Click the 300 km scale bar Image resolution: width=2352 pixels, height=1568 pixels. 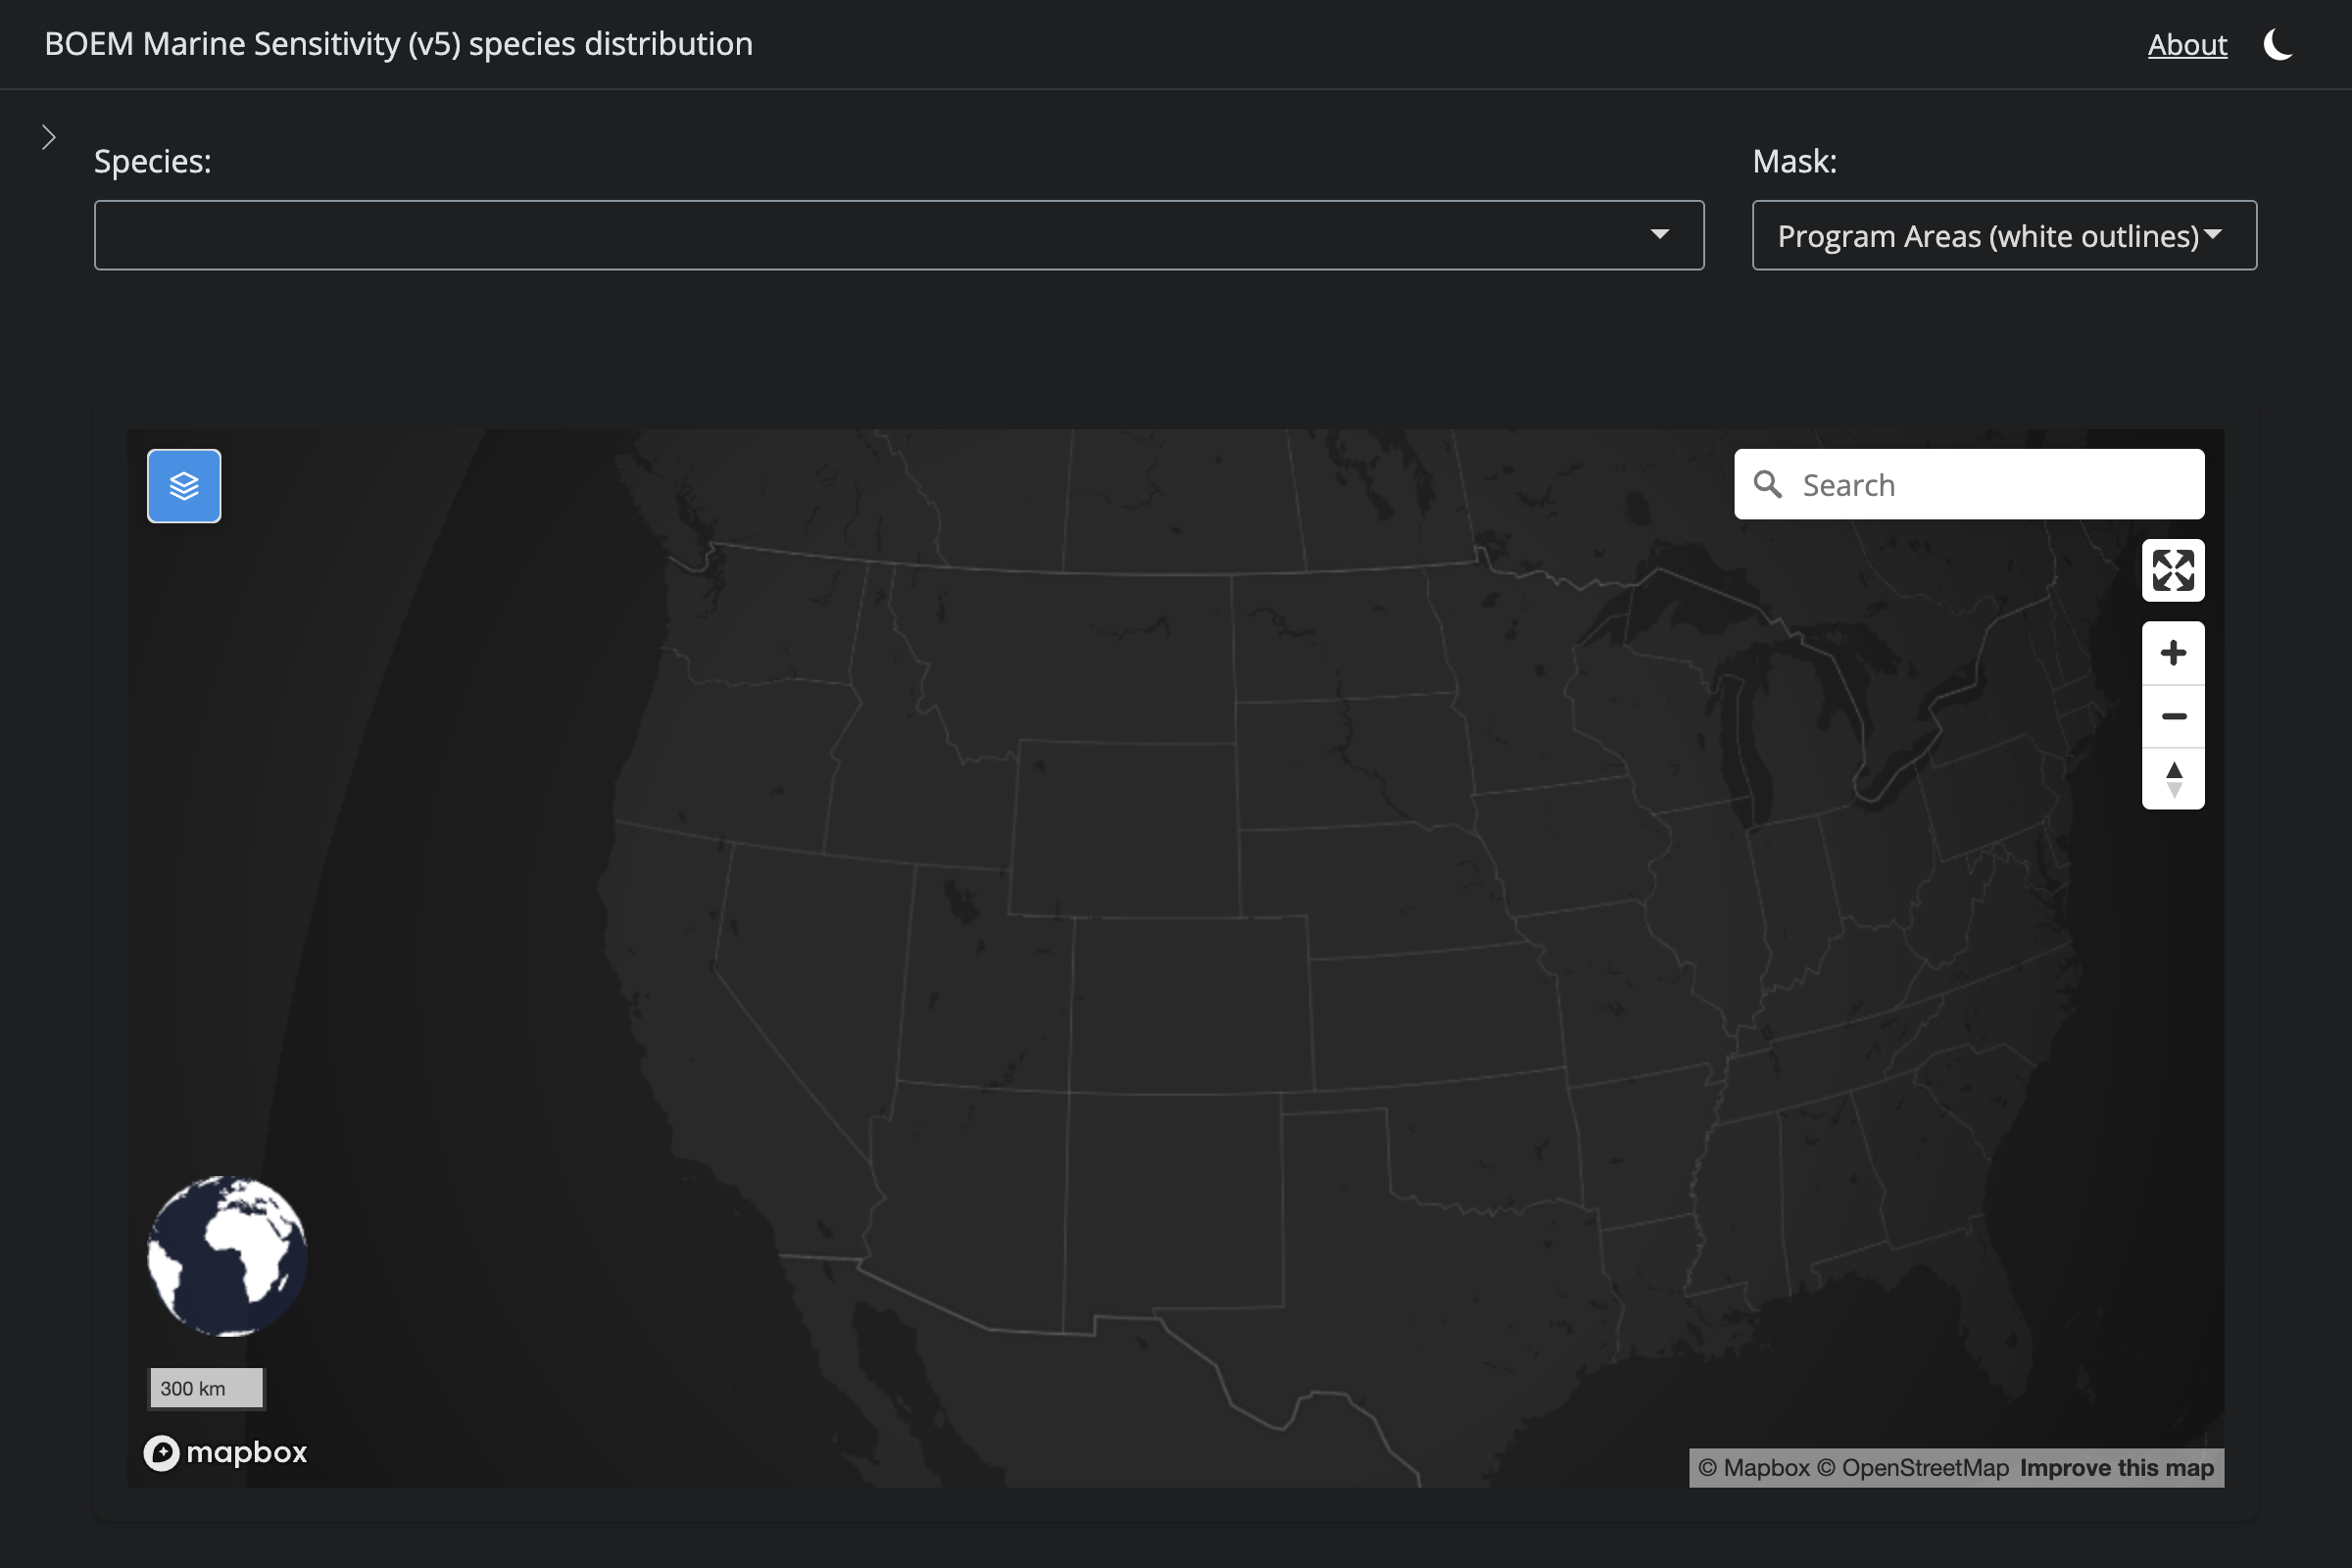point(206,1388)
